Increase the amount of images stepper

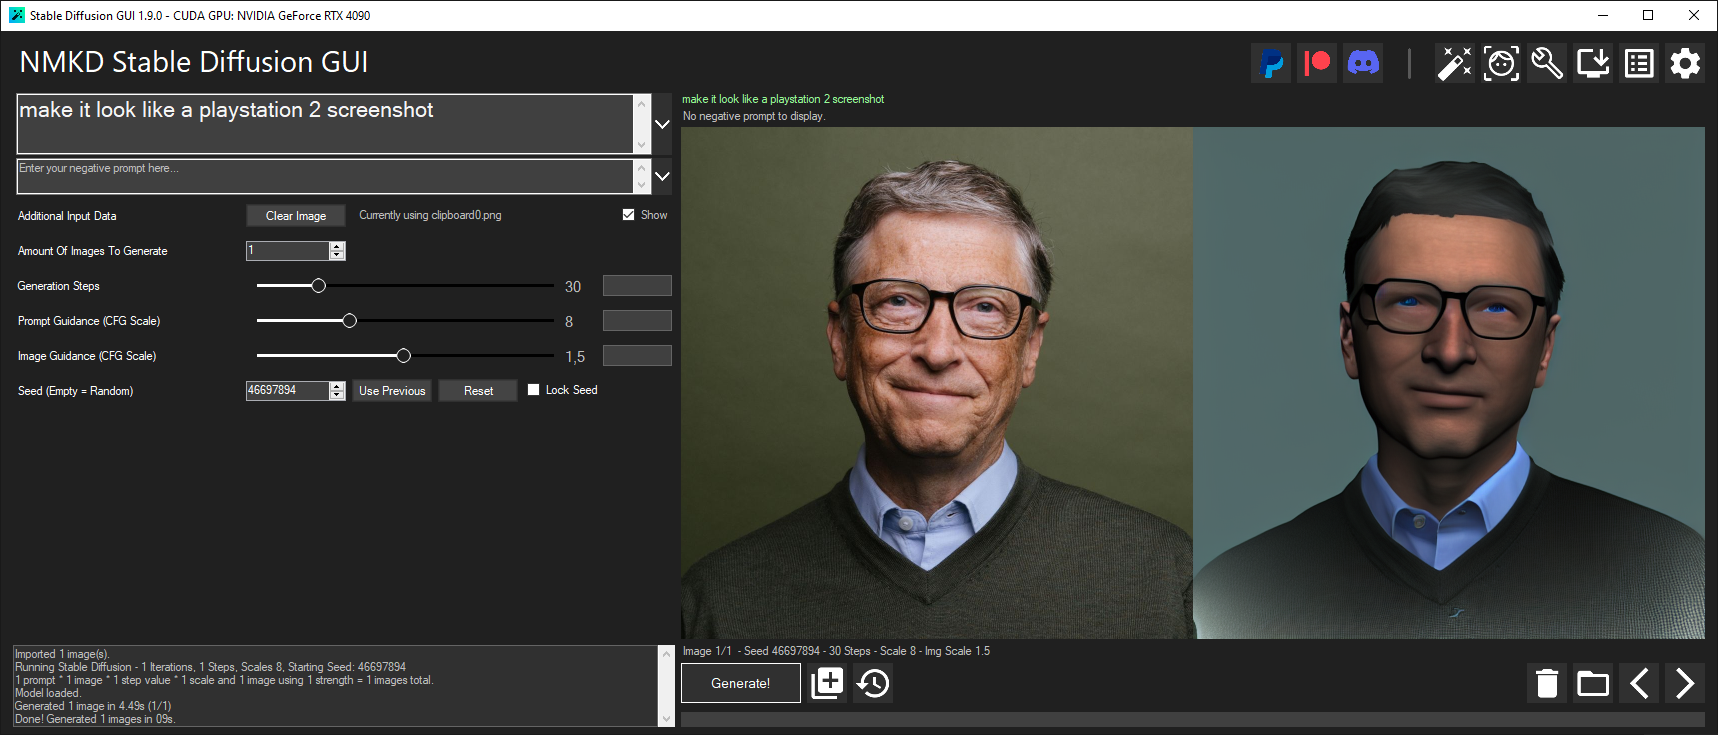(337, 246)
